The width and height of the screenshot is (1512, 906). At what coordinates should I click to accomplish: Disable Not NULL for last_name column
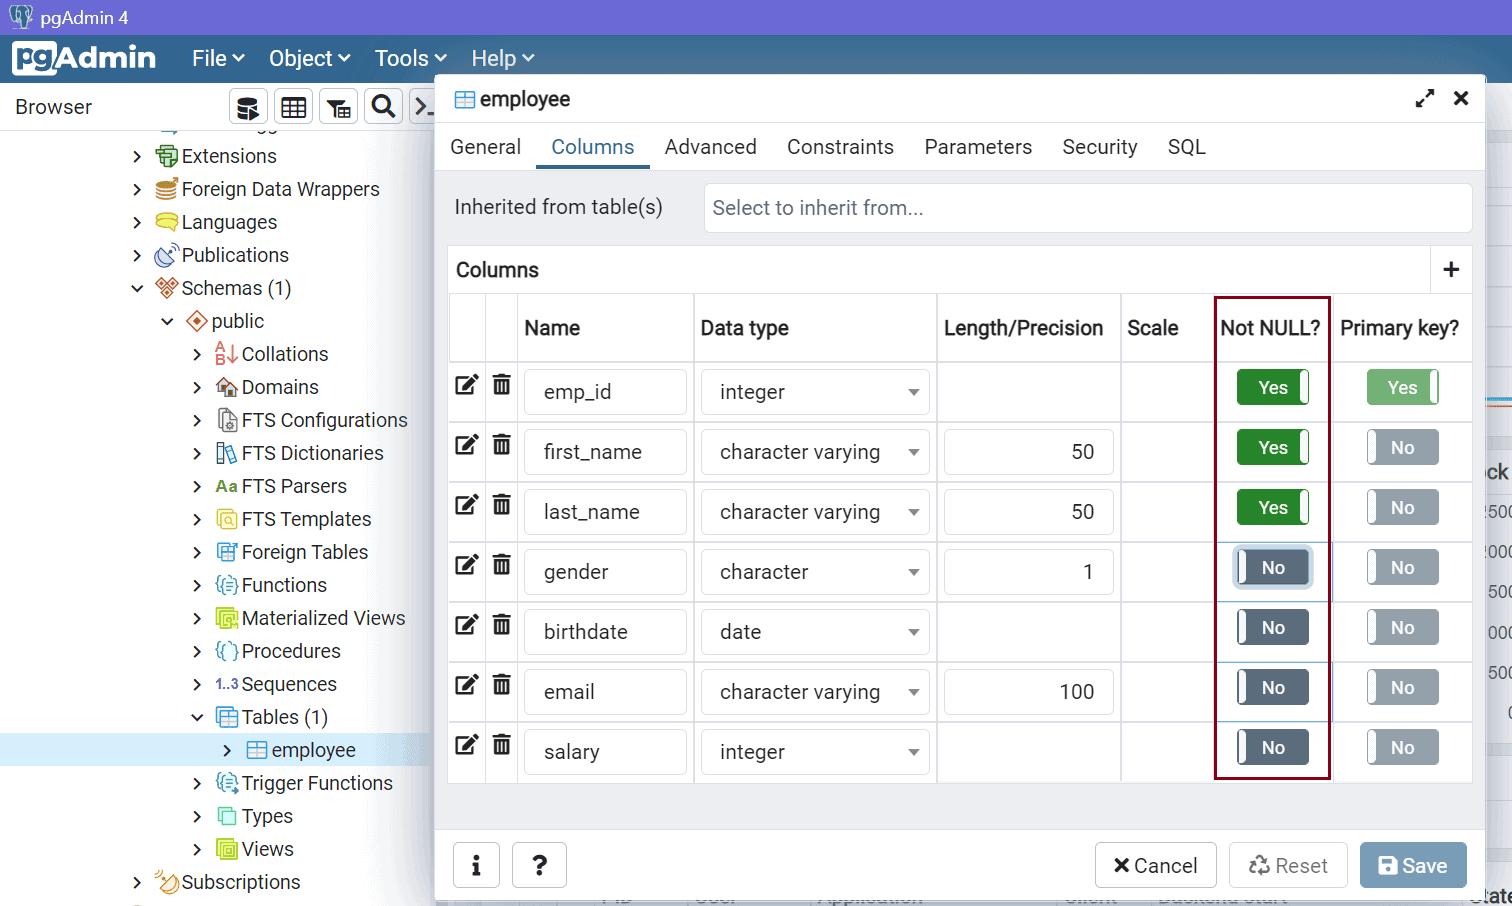[1272, 508]
